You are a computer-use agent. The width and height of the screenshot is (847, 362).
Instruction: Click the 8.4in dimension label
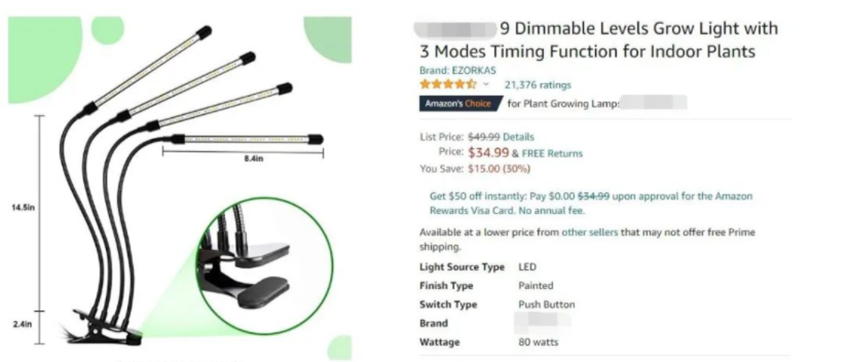coord(252,159)
